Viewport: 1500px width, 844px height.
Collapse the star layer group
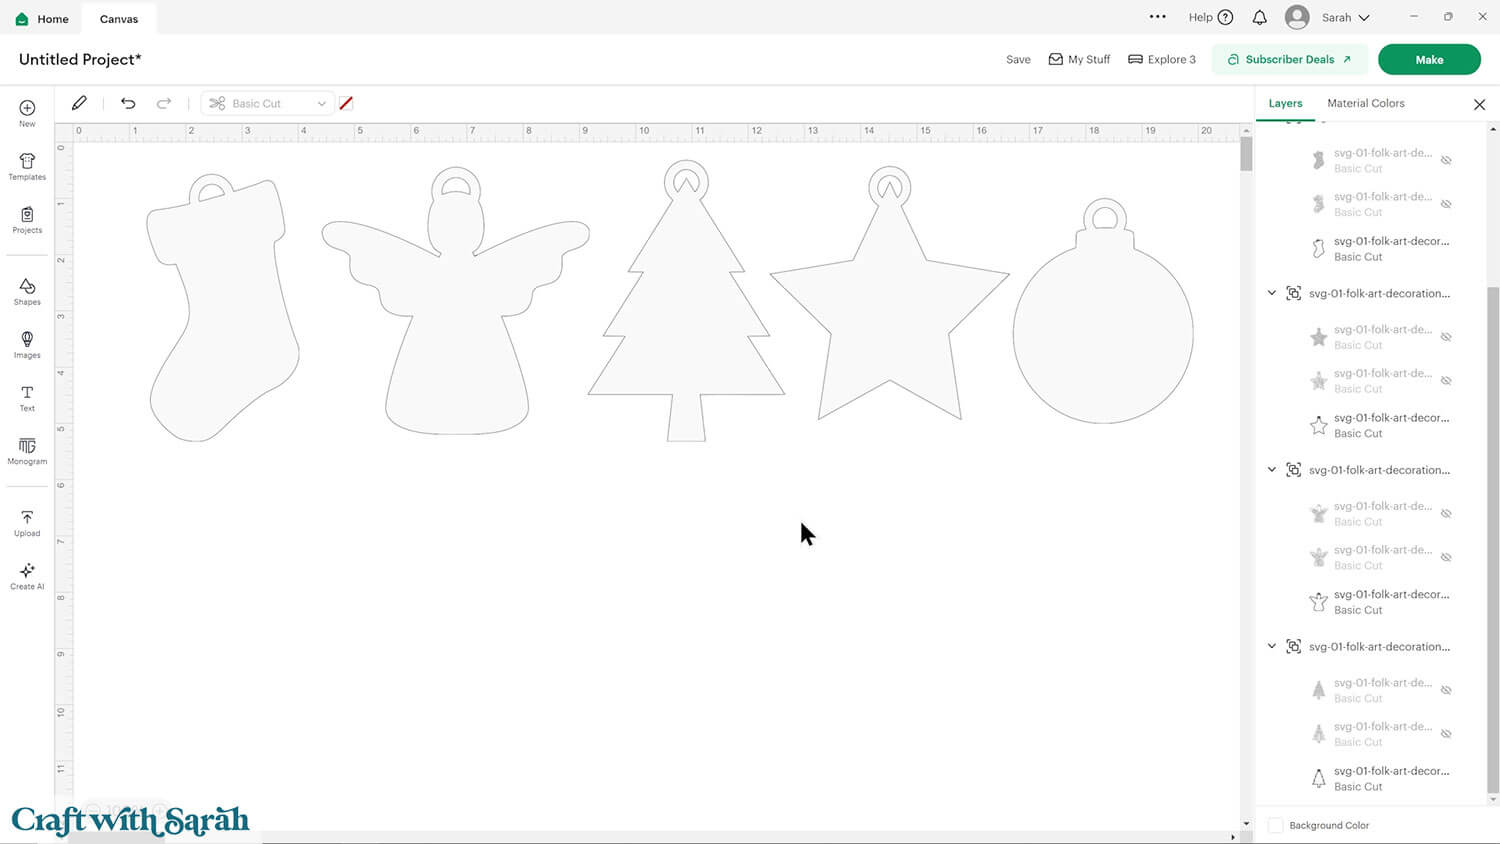1272,293
